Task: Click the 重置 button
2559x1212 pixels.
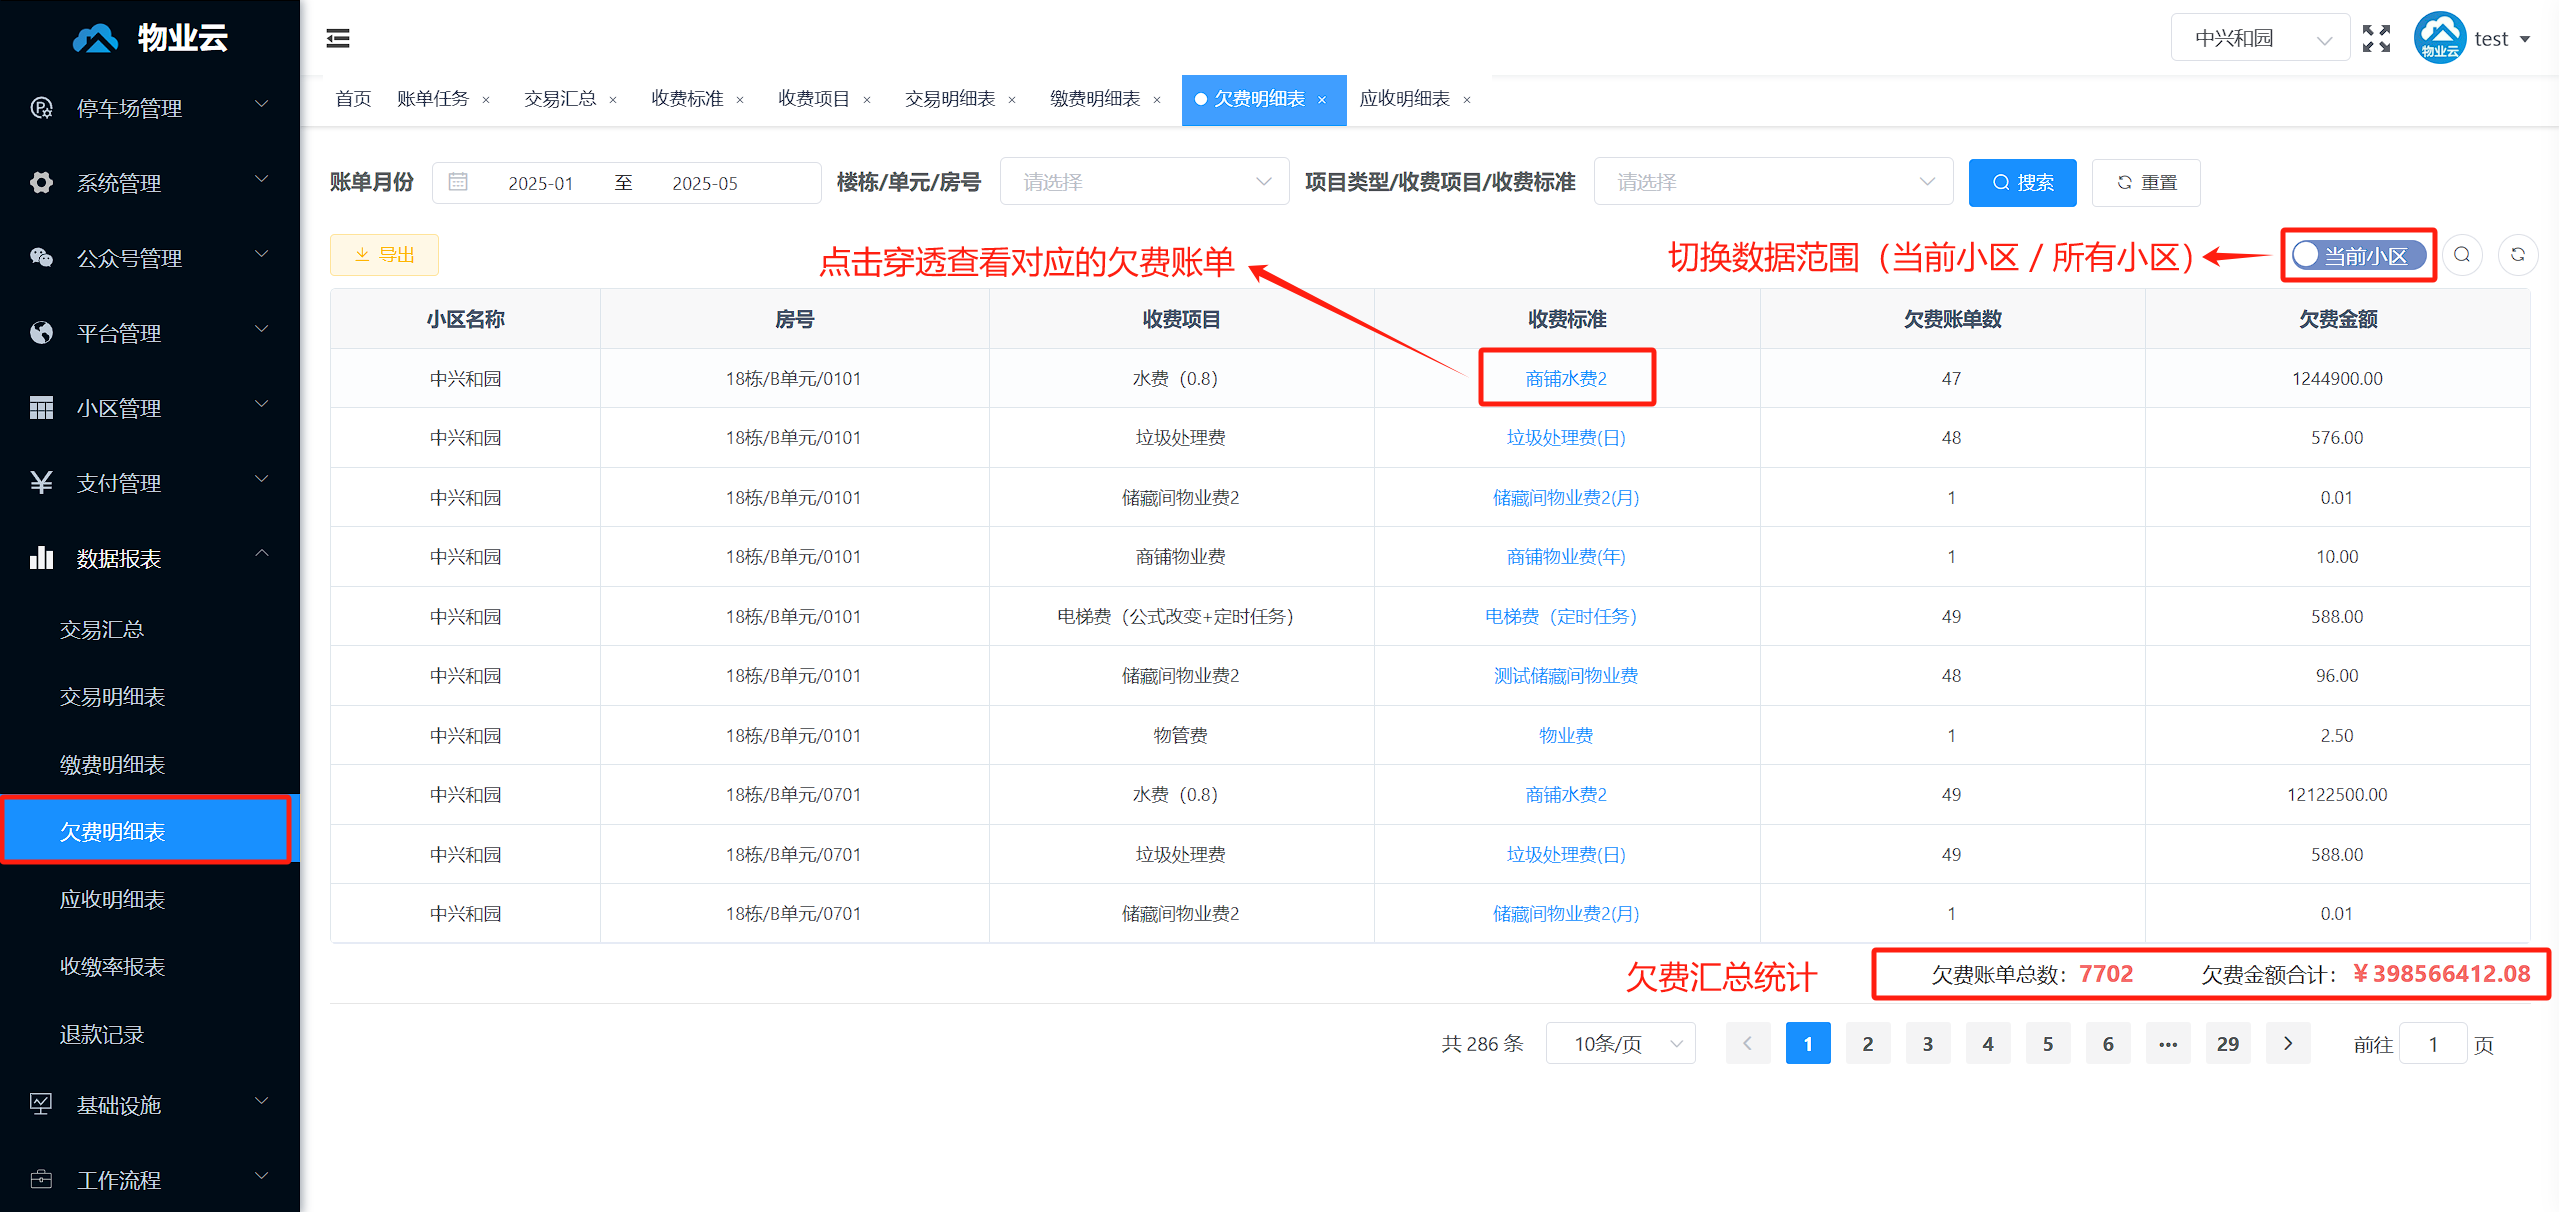Action: click(x=2146, y=182)
